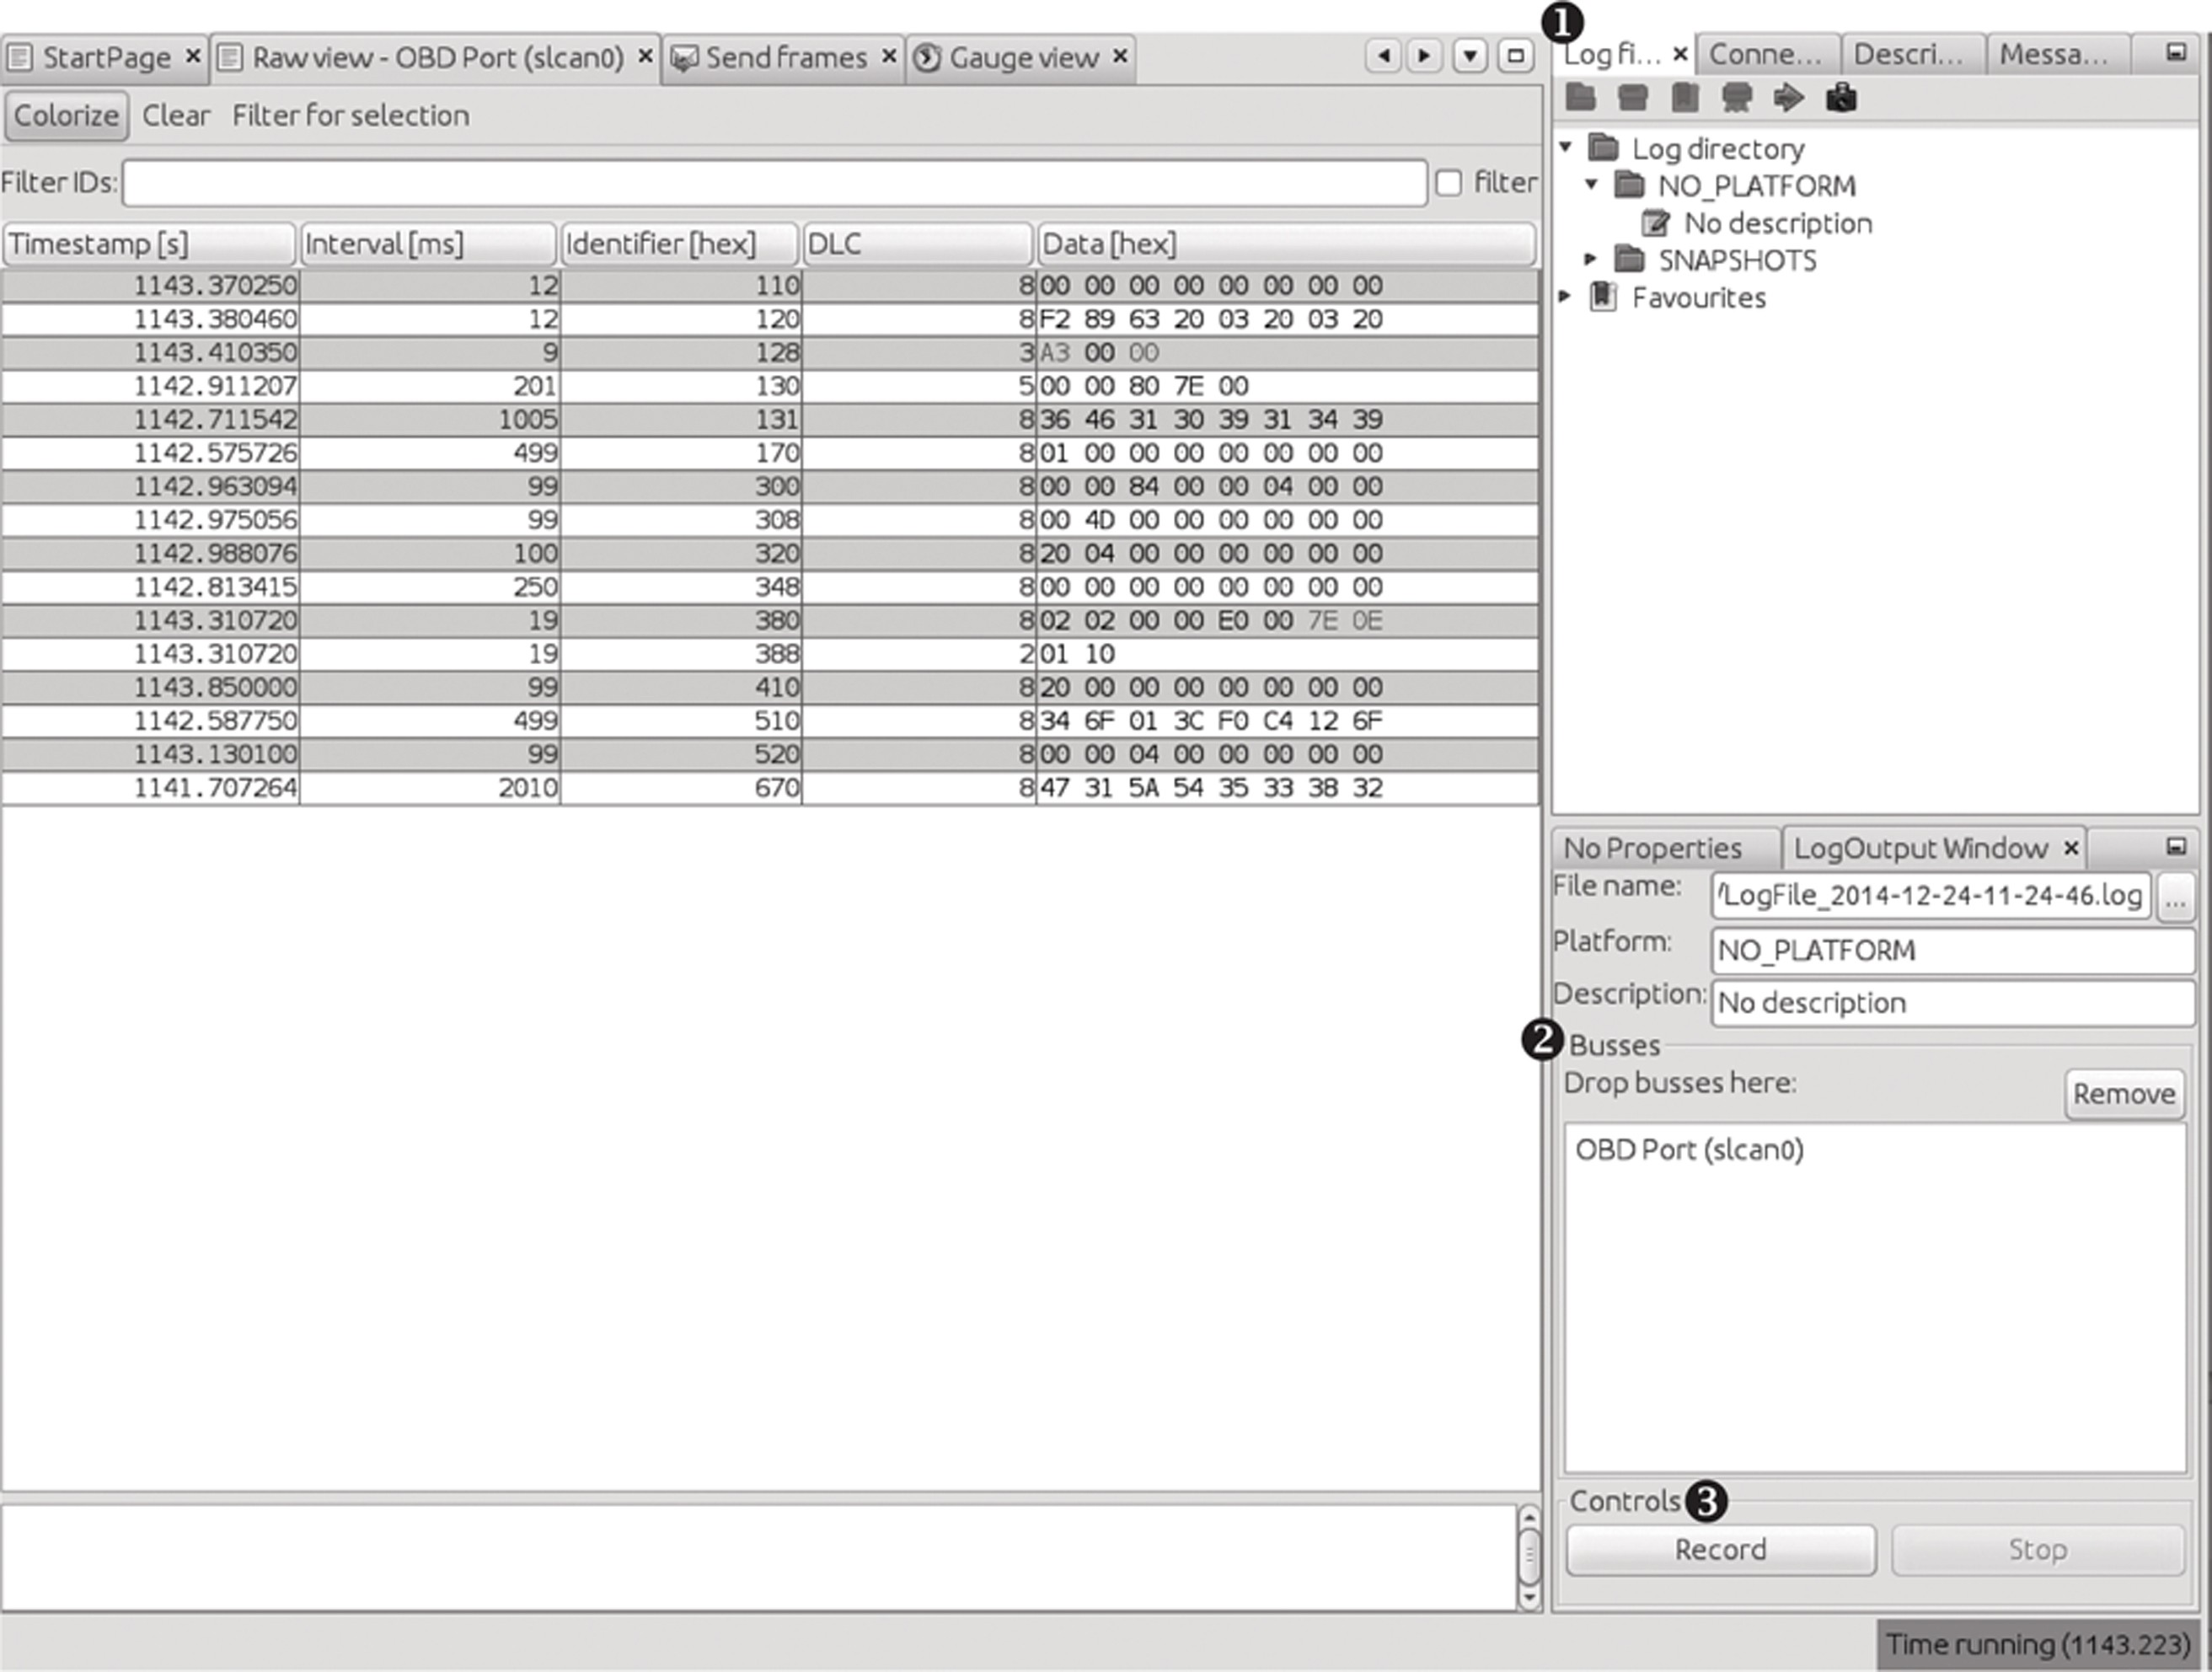
Task: Maximize the editor window with square icon
Action: tap(1515, 56)
